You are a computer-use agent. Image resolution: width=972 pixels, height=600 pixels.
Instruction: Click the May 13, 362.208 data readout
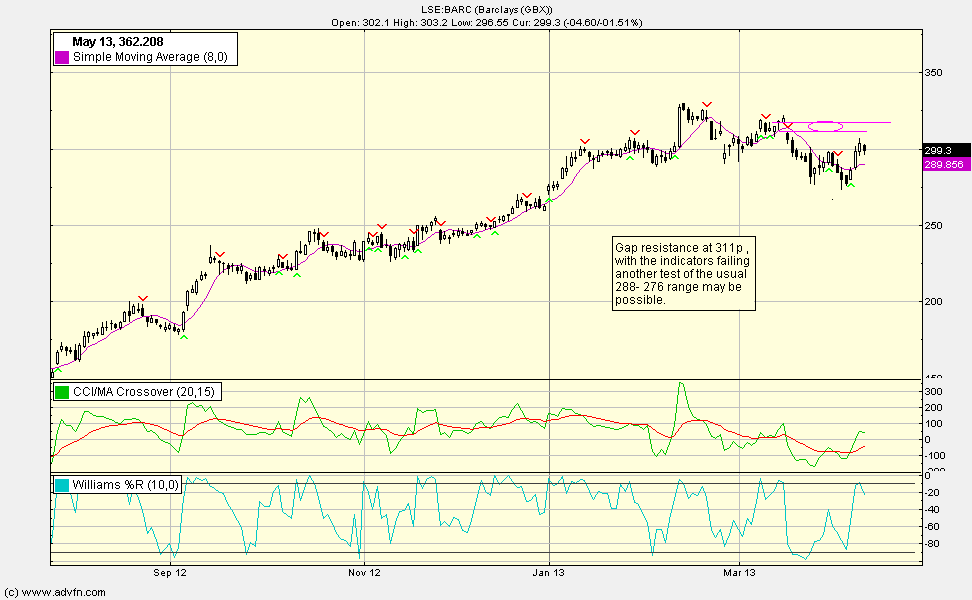point(118,41)
